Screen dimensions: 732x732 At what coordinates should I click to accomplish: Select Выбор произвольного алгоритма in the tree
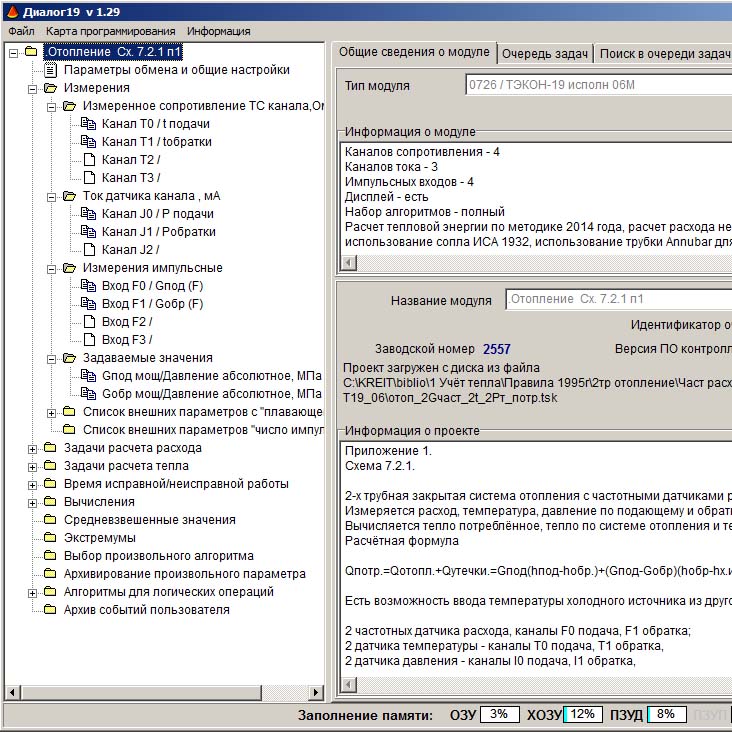[x=158, y=556]
